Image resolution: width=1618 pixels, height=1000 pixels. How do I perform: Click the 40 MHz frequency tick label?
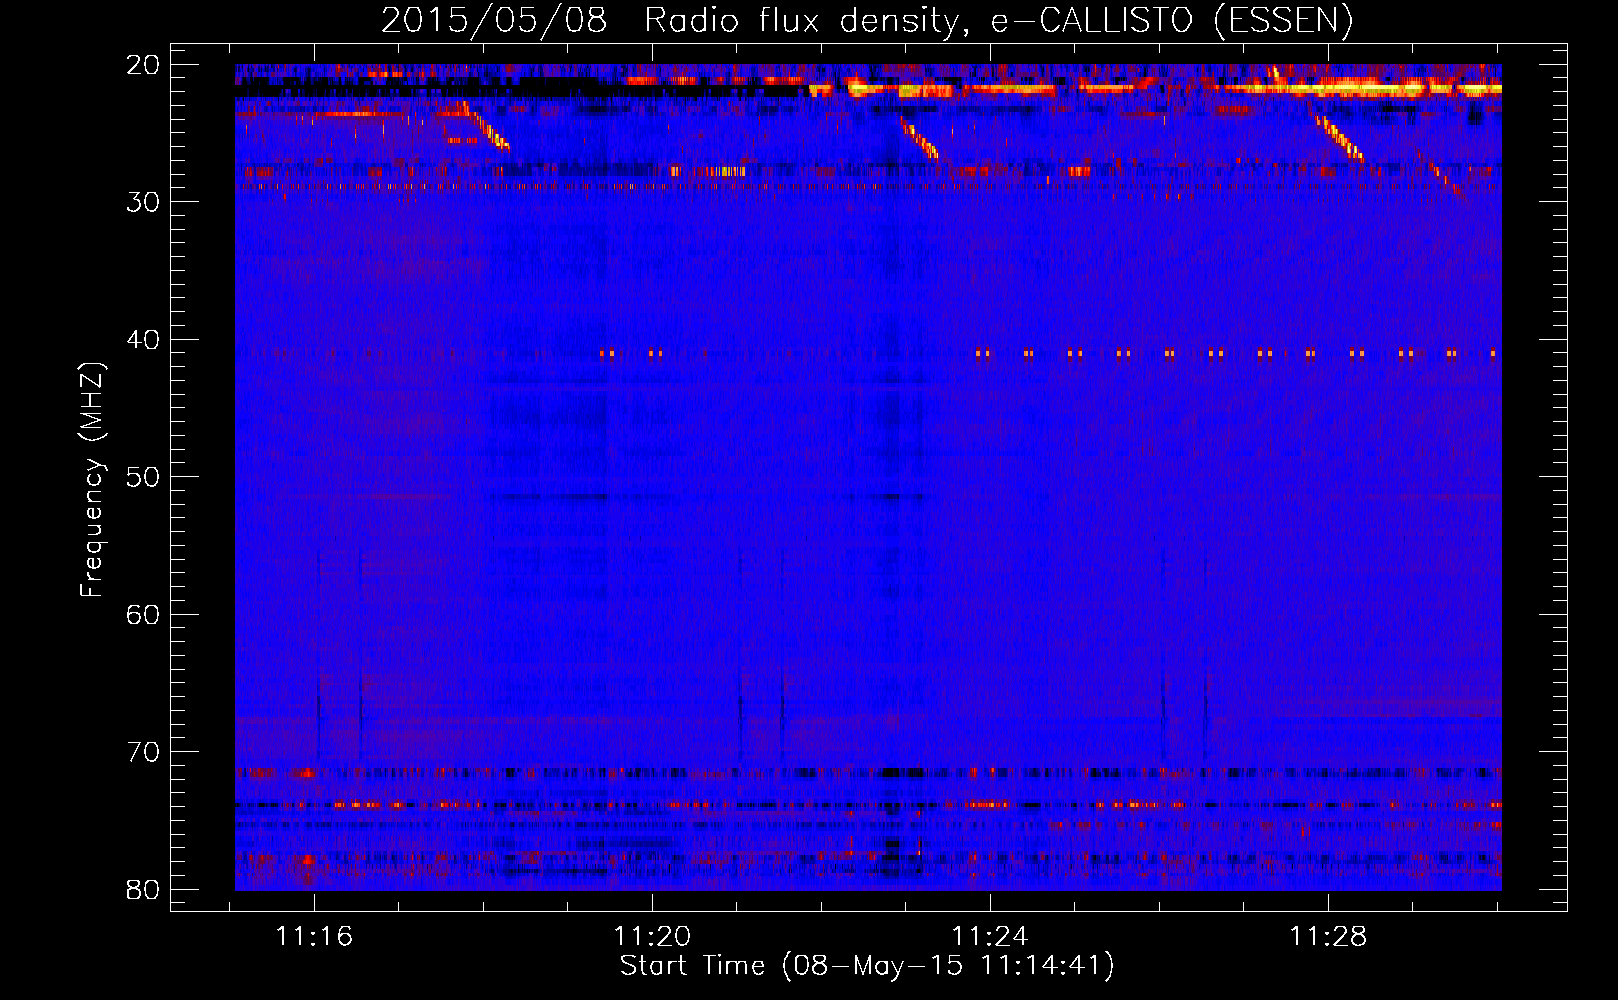[x=143, y=340]
